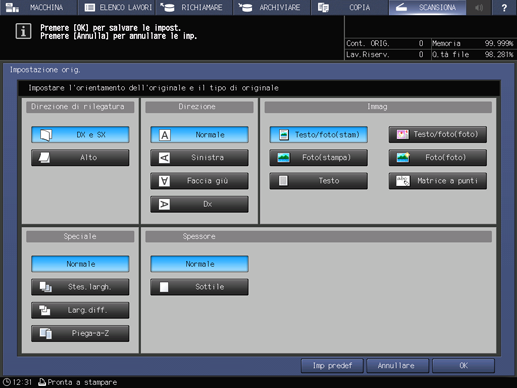Click the Cont. ORIG. counter
This screenshot has height=388, width=517.
[385, 43]
